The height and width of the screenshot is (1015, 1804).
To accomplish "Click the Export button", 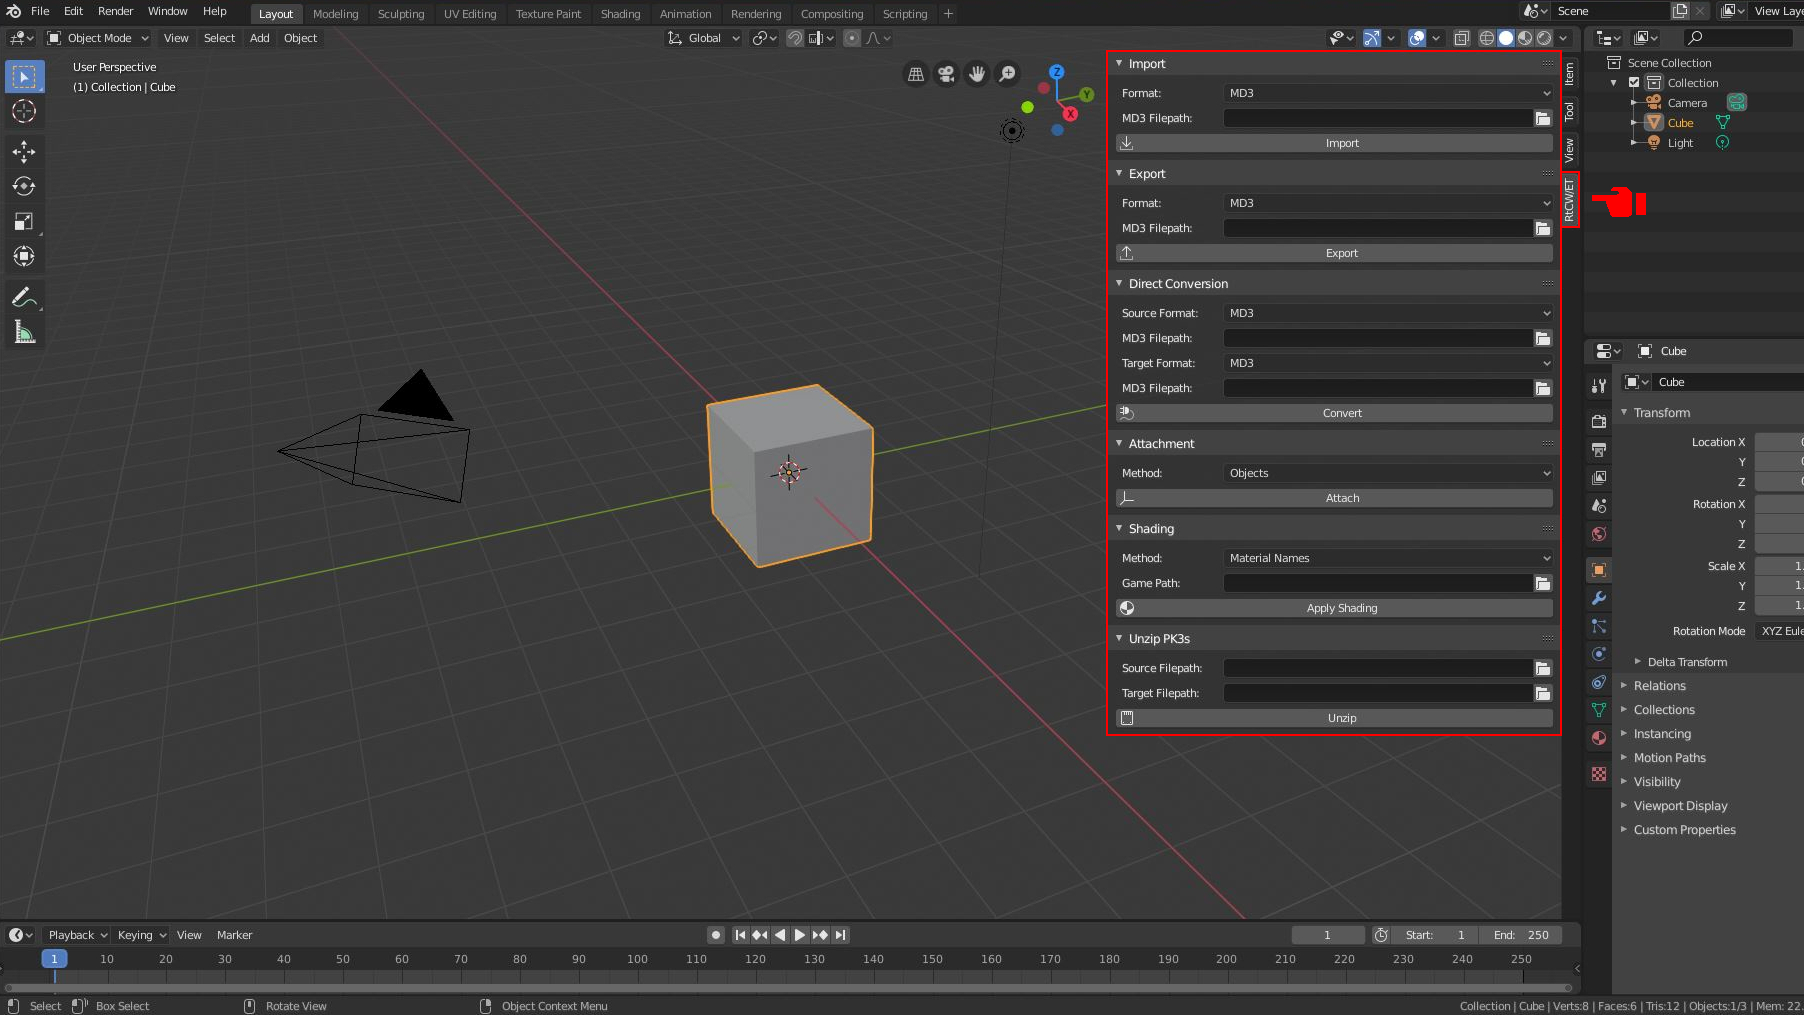I will (1334, 253).
